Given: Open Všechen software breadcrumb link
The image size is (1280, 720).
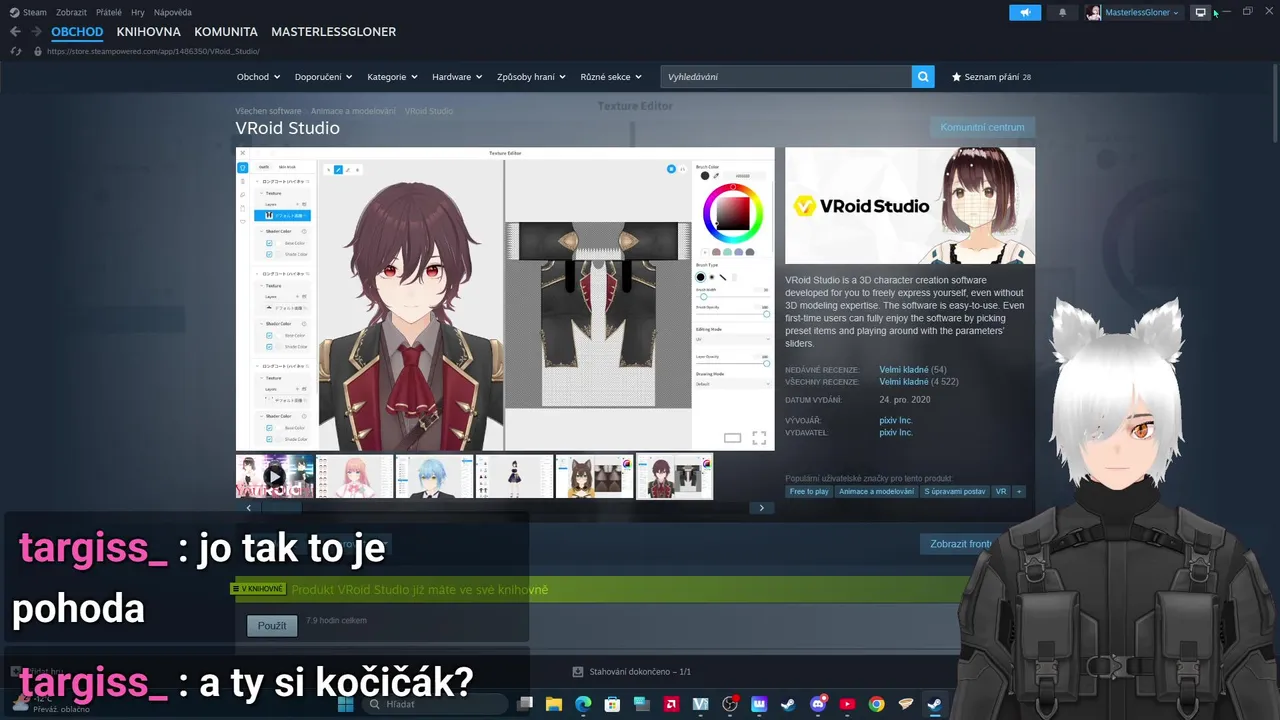Looking at the screenshot, I should [268, 111].
